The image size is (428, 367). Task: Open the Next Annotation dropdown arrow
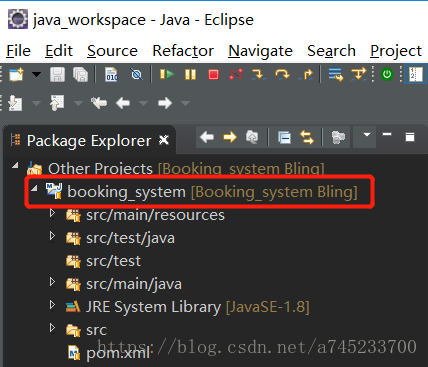pos(36,103)
